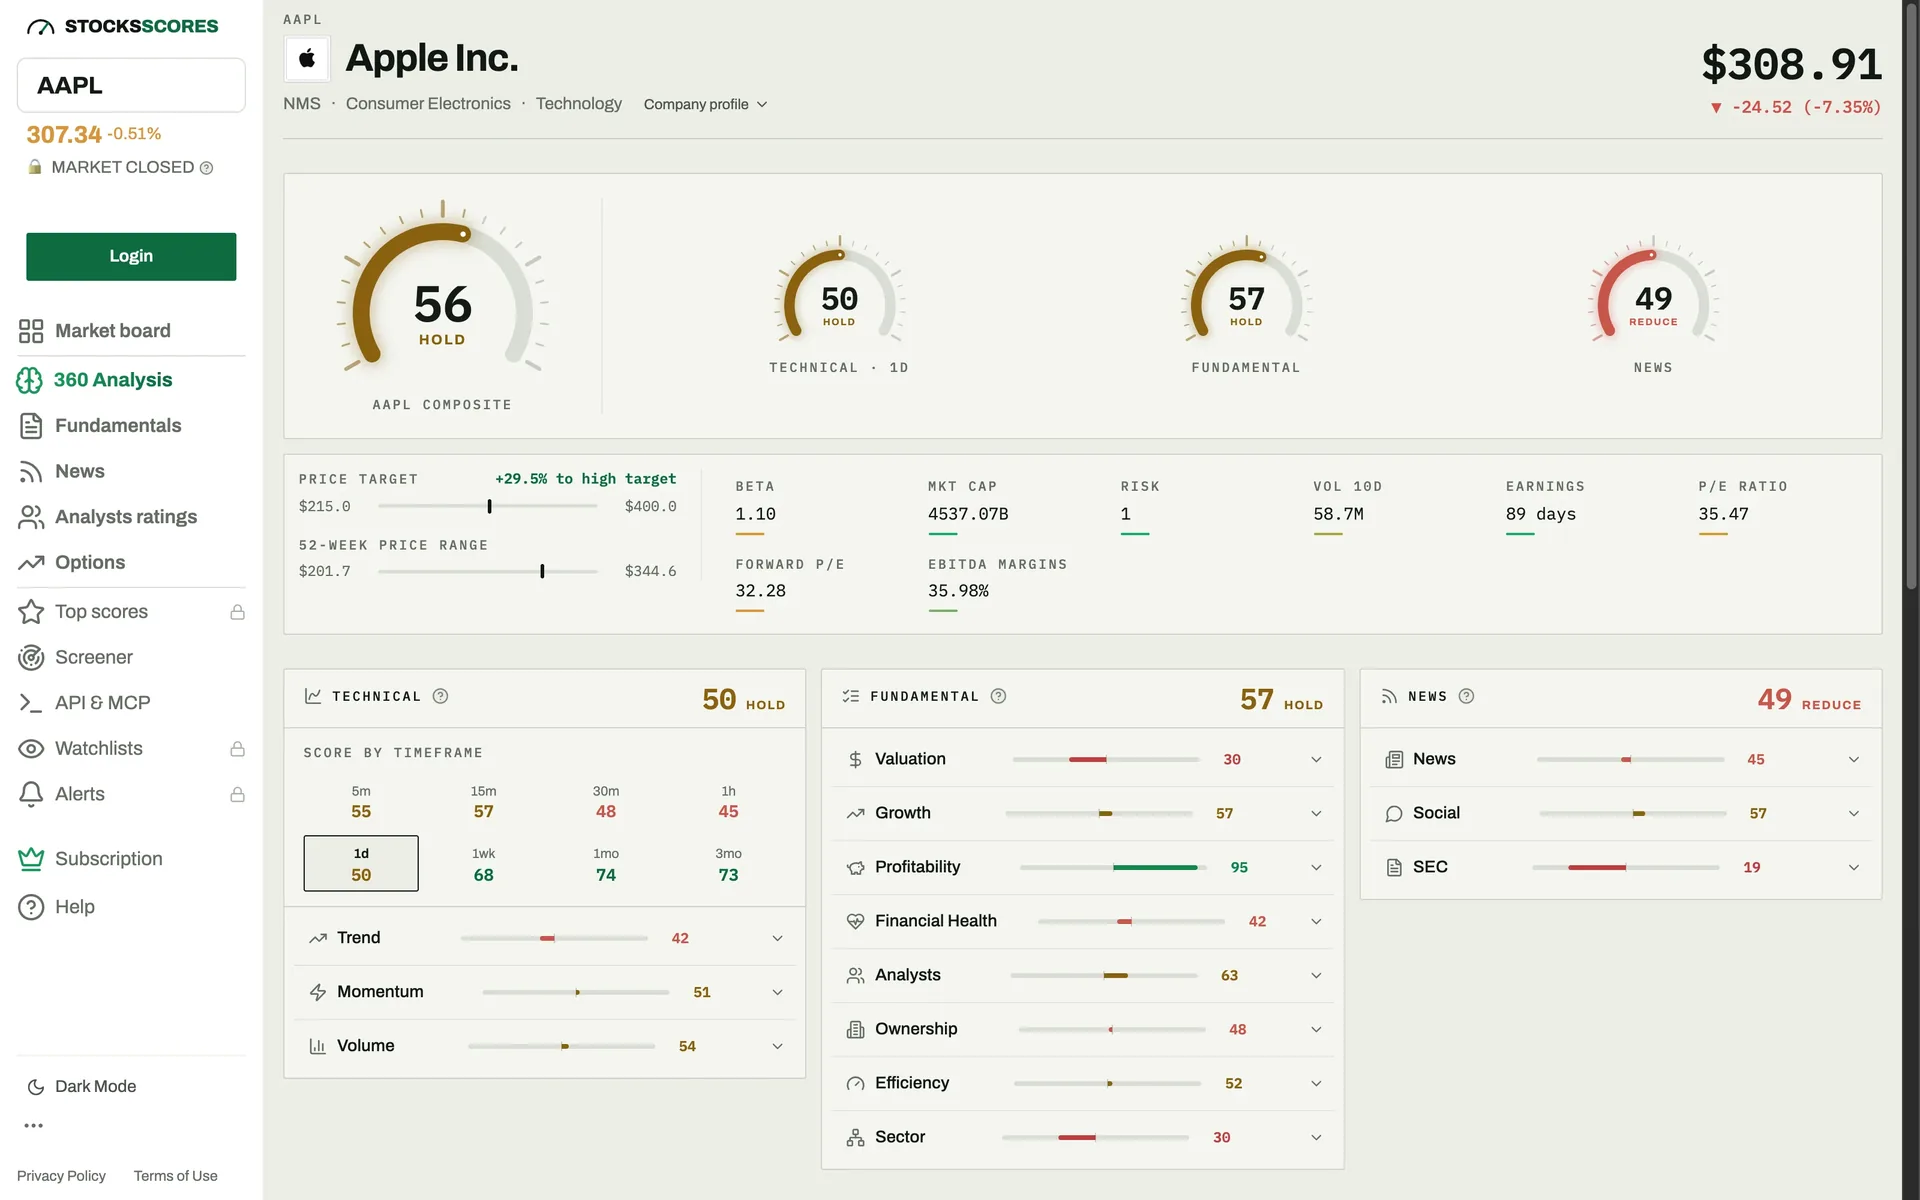The height and width of the screenshot is (1200, 1920).
Task: Open the Privacy Policy link
Action: click(x=61, y=1176)
